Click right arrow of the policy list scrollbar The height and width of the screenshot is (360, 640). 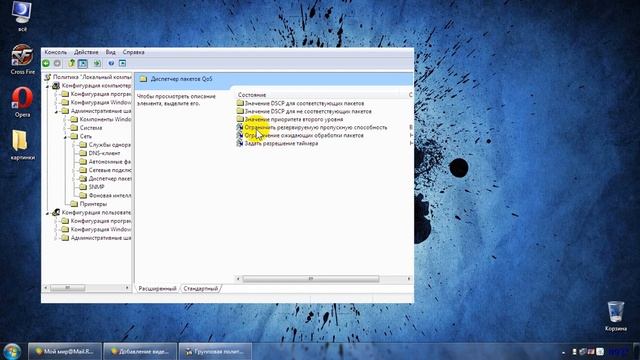pyautogui.click(x=409, y=279)
